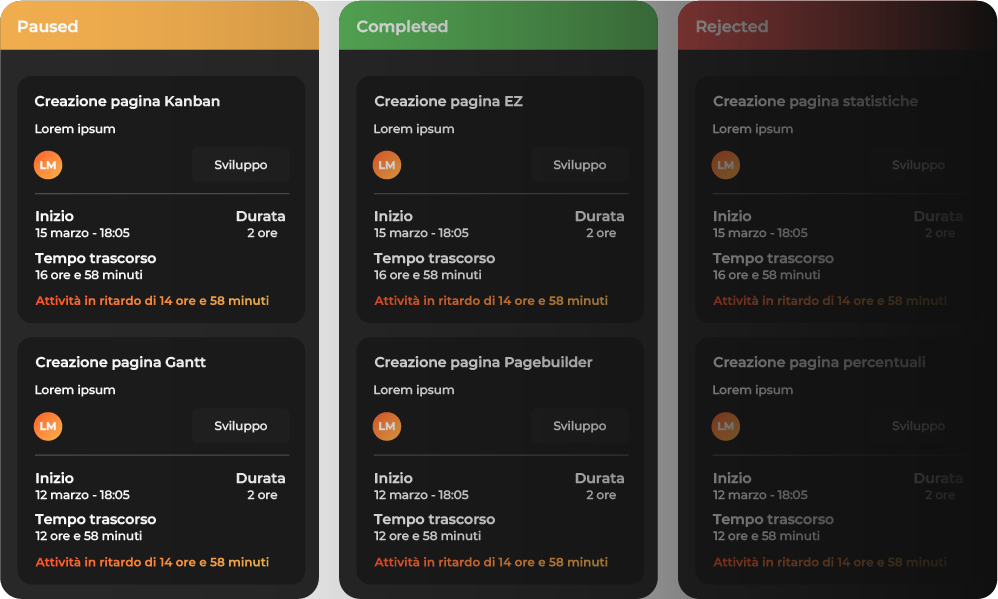Select LM avatar on Creazione pagina EZ card

[x=387, y=165]
